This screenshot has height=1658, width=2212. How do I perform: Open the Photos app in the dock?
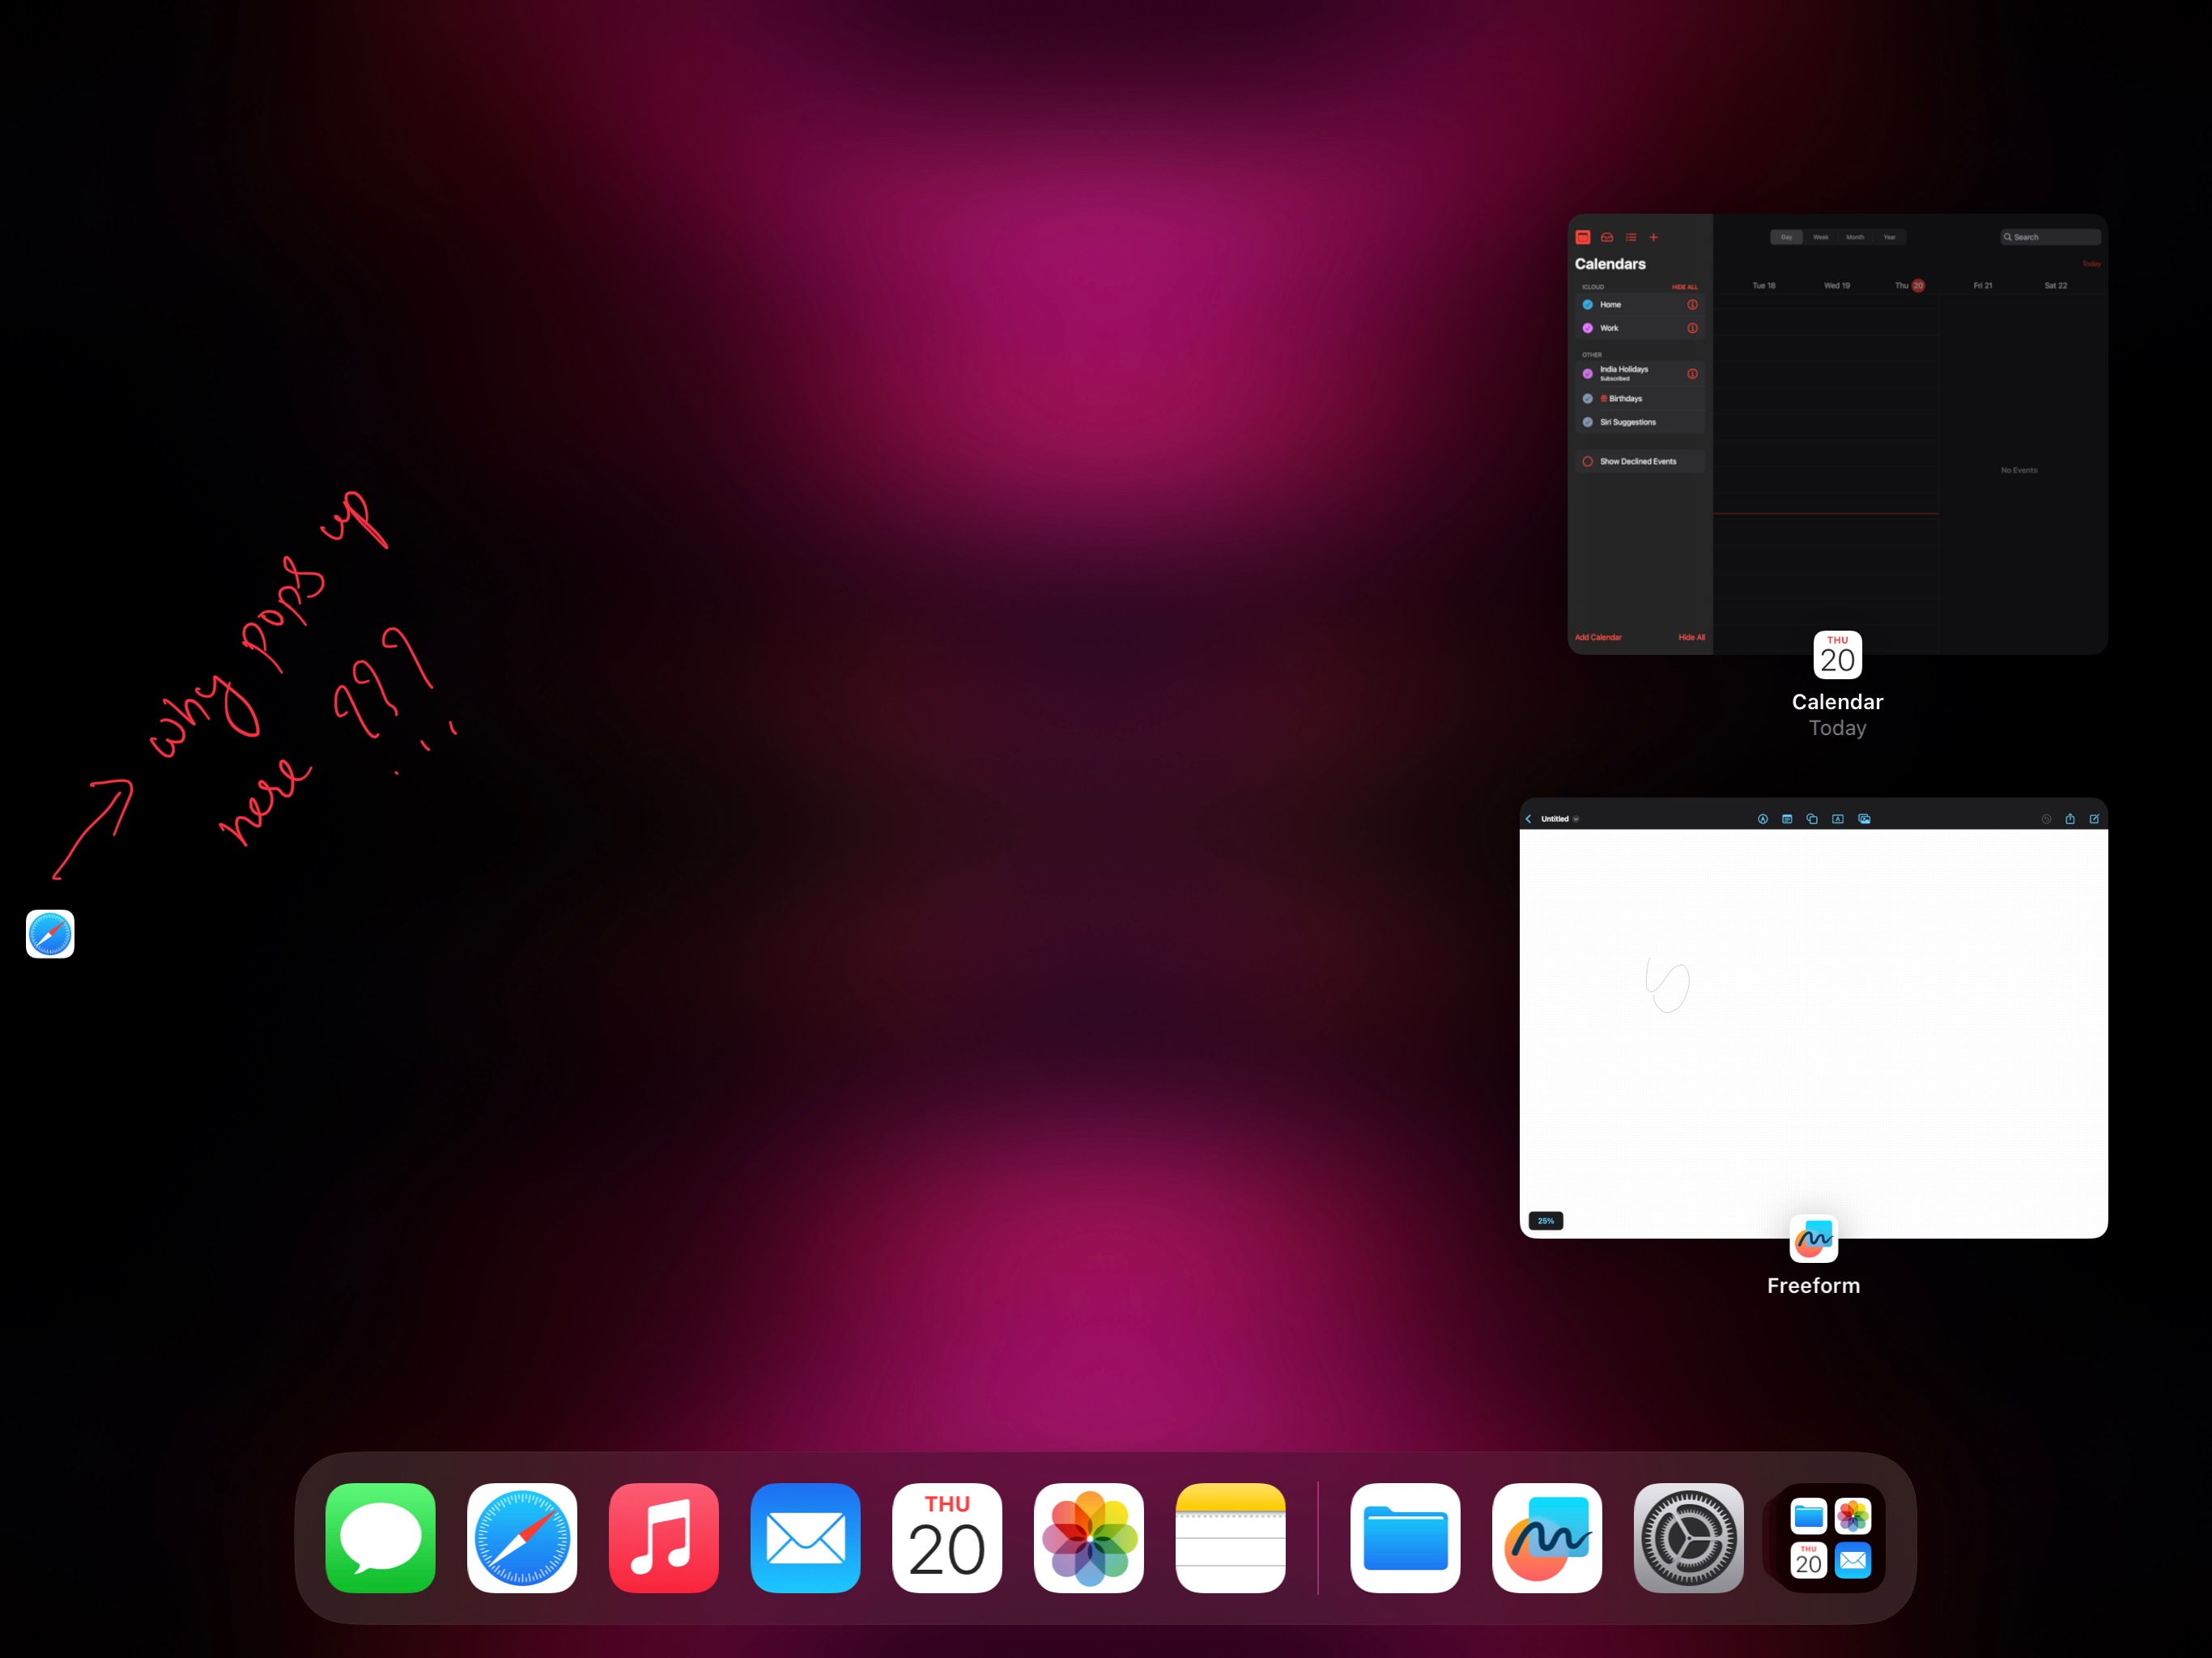1088,1537
